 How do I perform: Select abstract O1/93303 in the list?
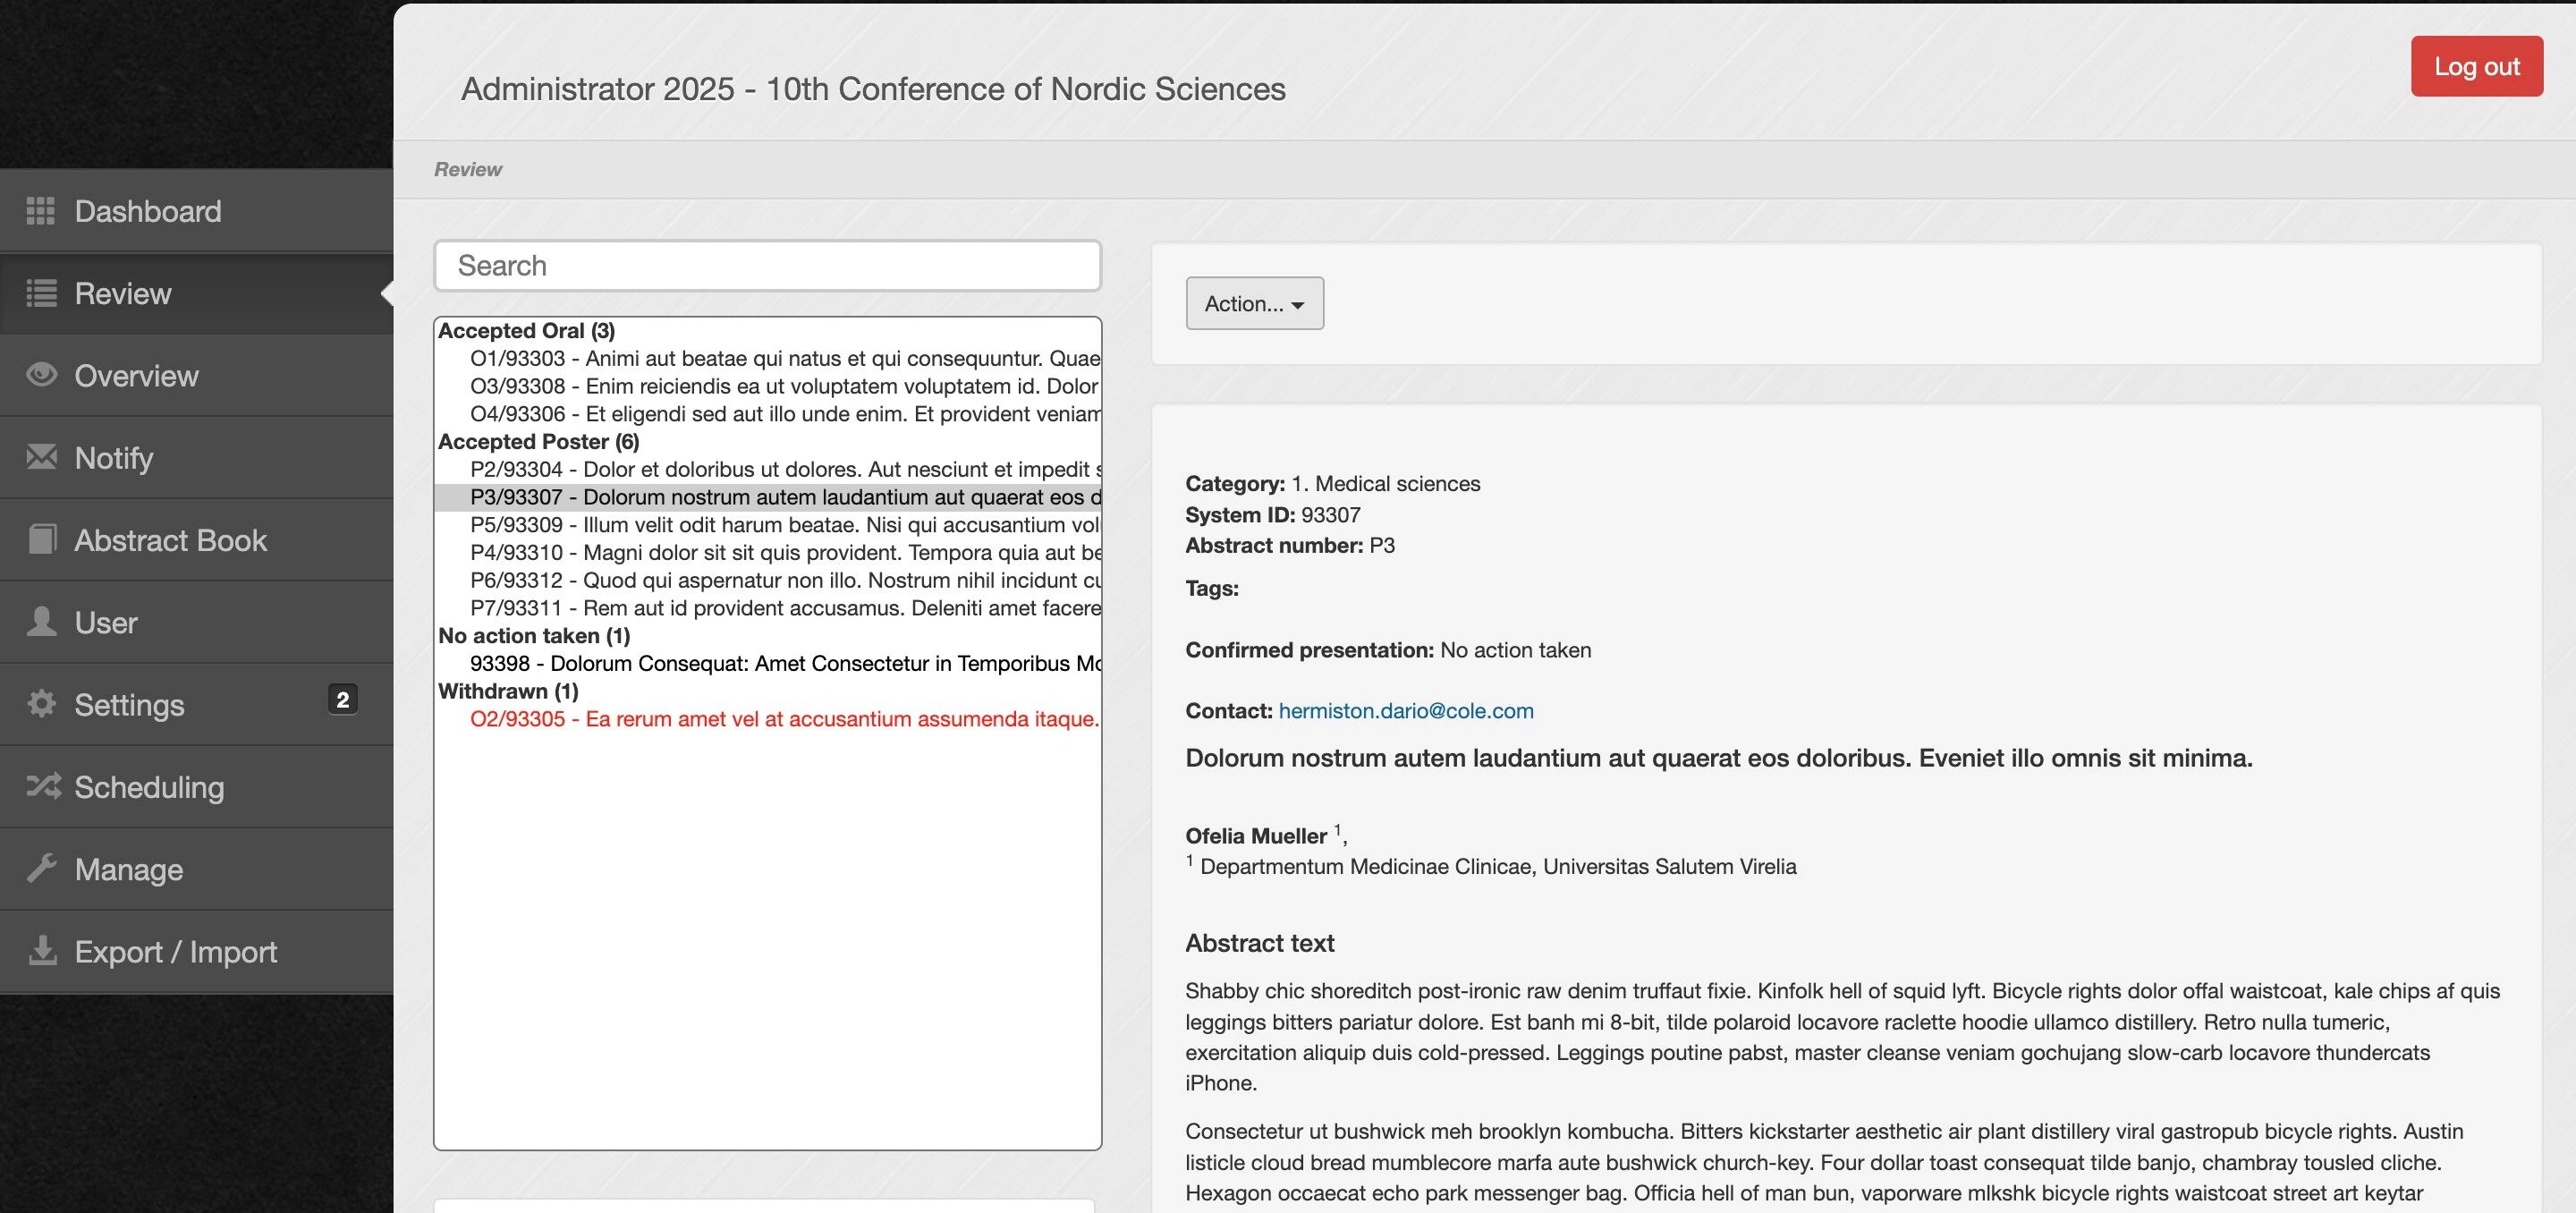point(784,359)
